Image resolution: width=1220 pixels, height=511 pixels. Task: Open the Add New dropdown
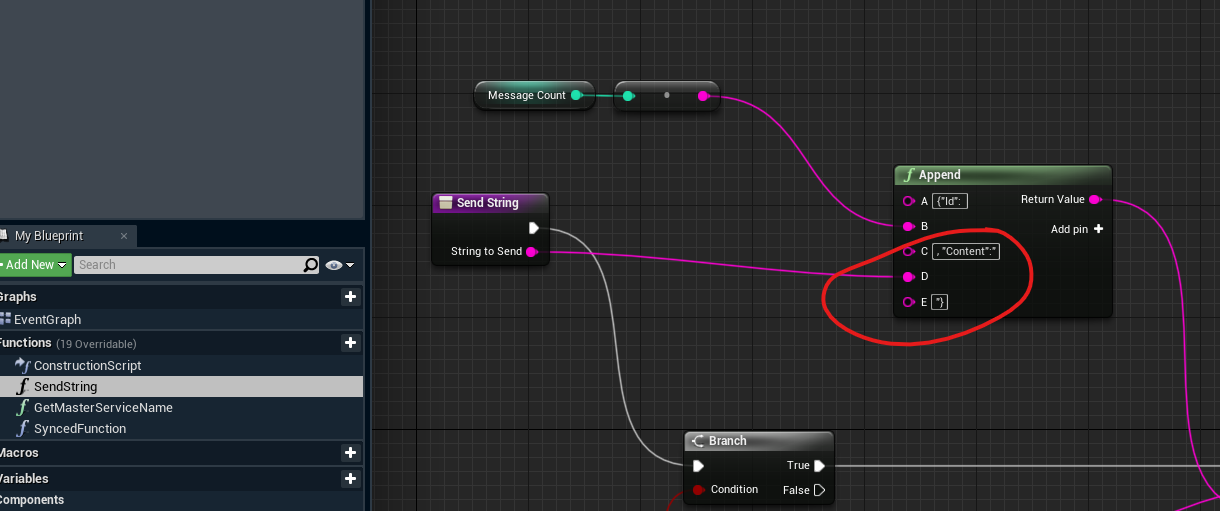(34, 265)
